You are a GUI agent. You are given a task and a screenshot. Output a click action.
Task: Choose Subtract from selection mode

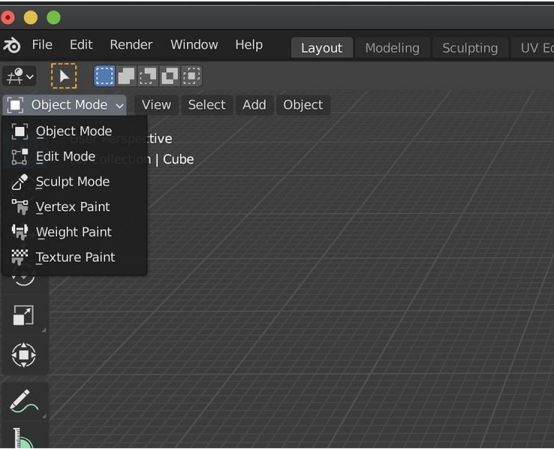click(x=148, y=76)
